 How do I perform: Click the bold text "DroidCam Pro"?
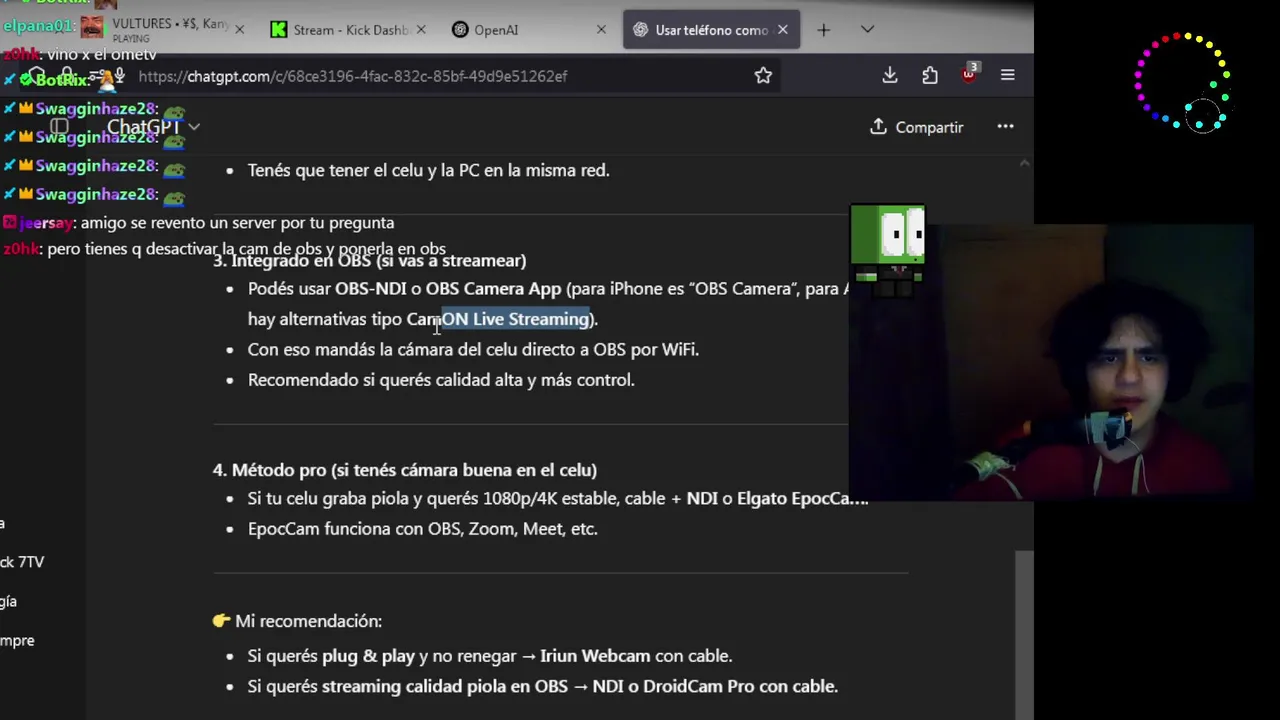click(699, 686)
